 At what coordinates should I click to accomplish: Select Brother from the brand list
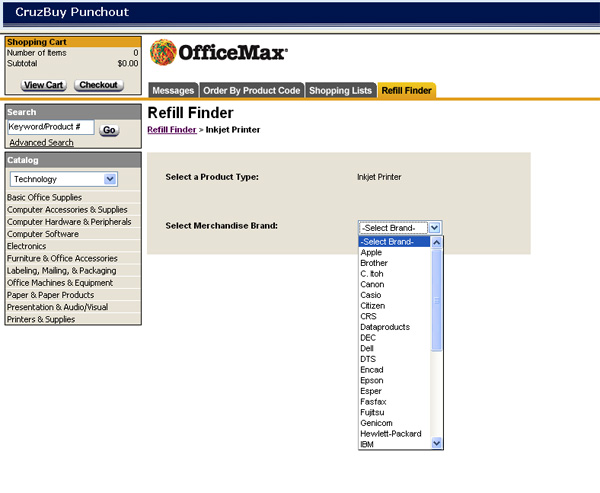tap(394, 263)
